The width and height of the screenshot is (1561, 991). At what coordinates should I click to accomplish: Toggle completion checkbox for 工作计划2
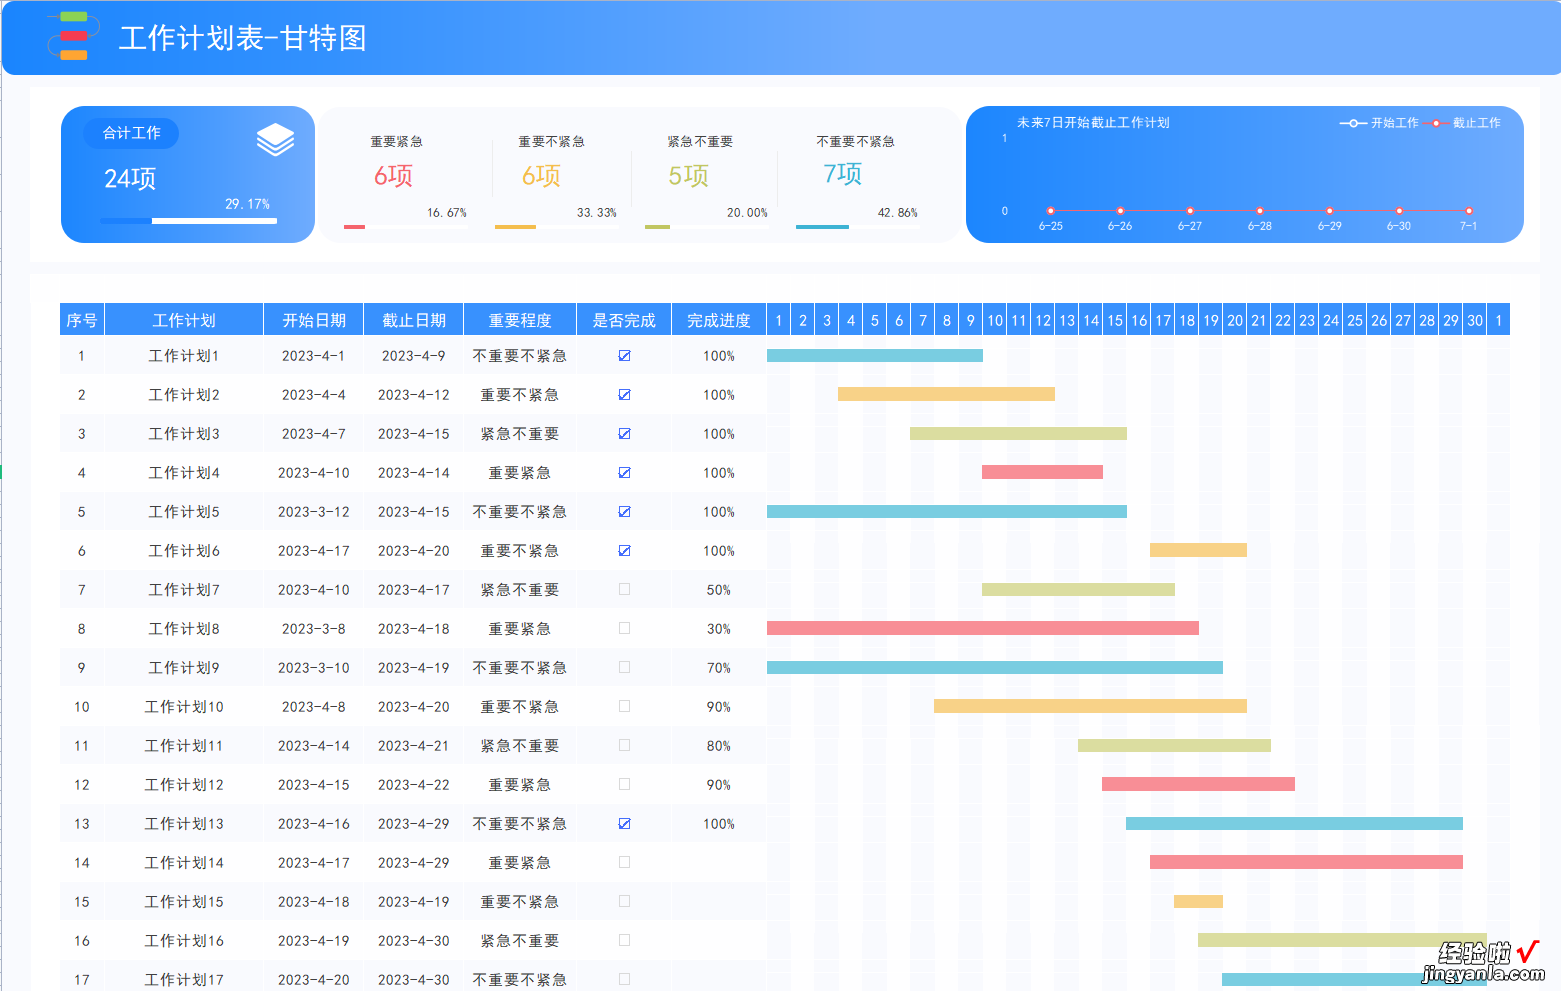[624, 395]
